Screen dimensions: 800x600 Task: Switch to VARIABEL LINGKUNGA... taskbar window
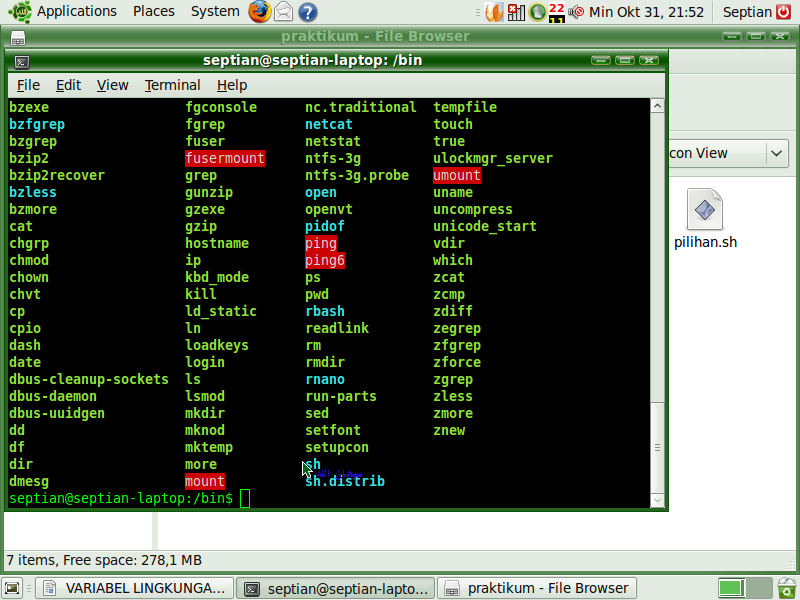click(x=134, y=588)
